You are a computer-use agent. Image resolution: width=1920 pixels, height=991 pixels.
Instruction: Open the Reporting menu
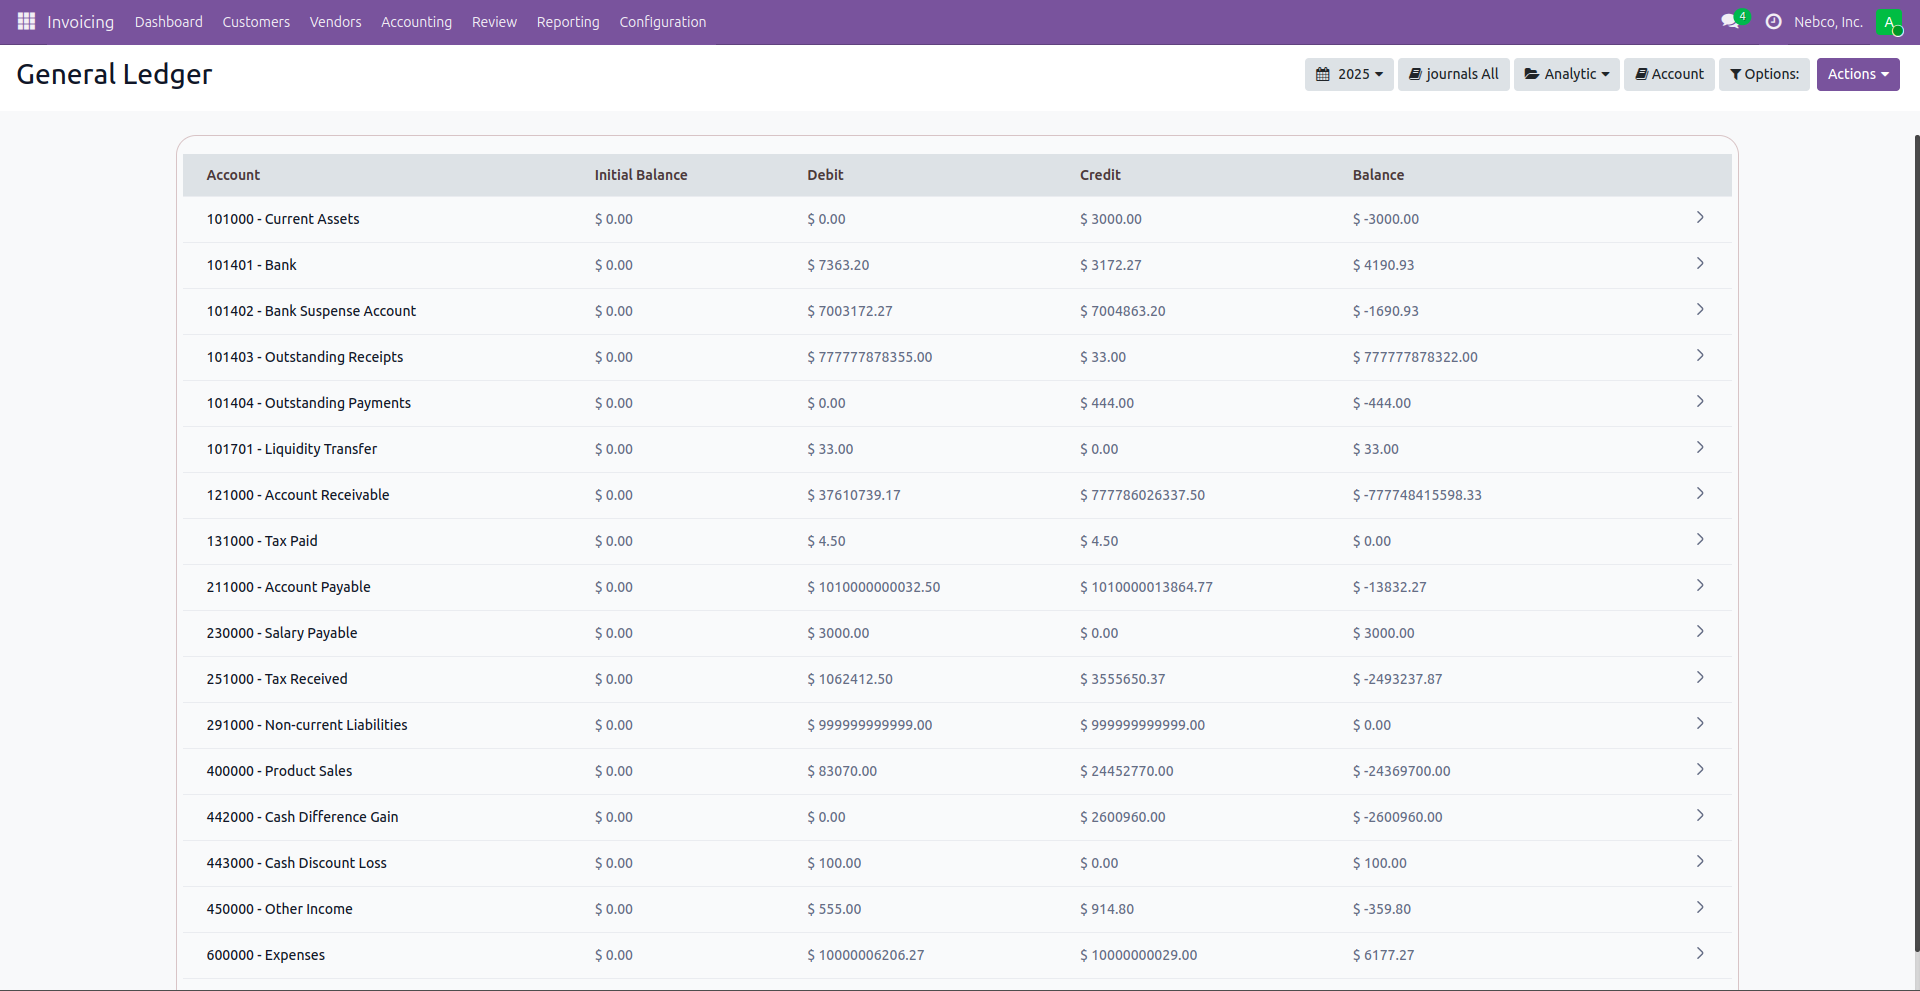click(x=567, y=22)
